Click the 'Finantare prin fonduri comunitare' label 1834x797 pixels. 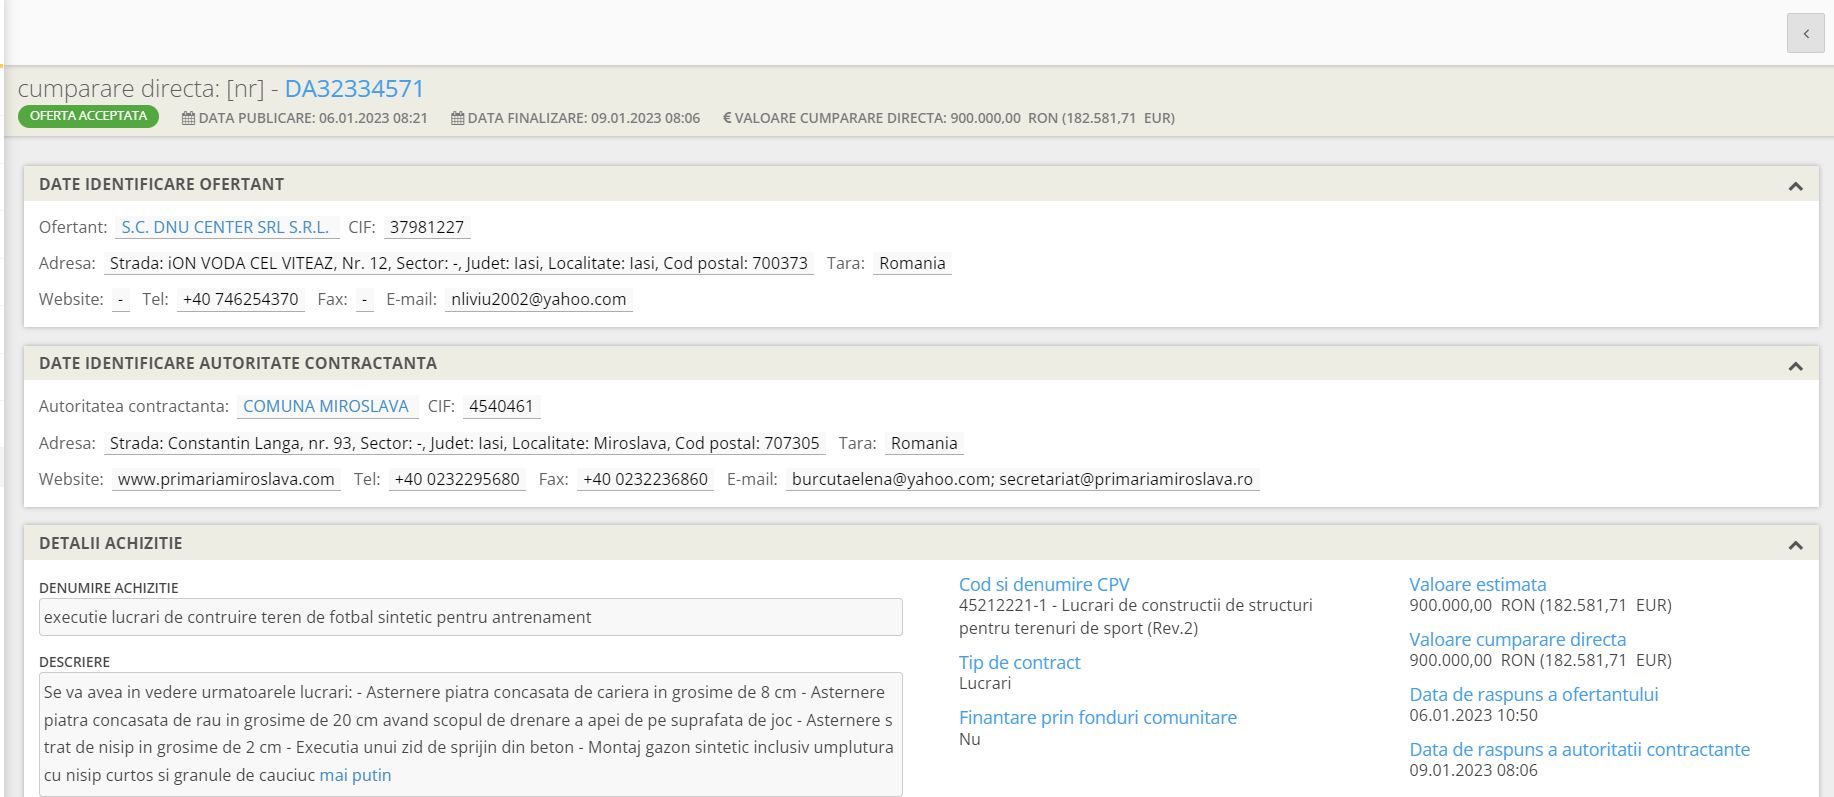pos(1097,717)
